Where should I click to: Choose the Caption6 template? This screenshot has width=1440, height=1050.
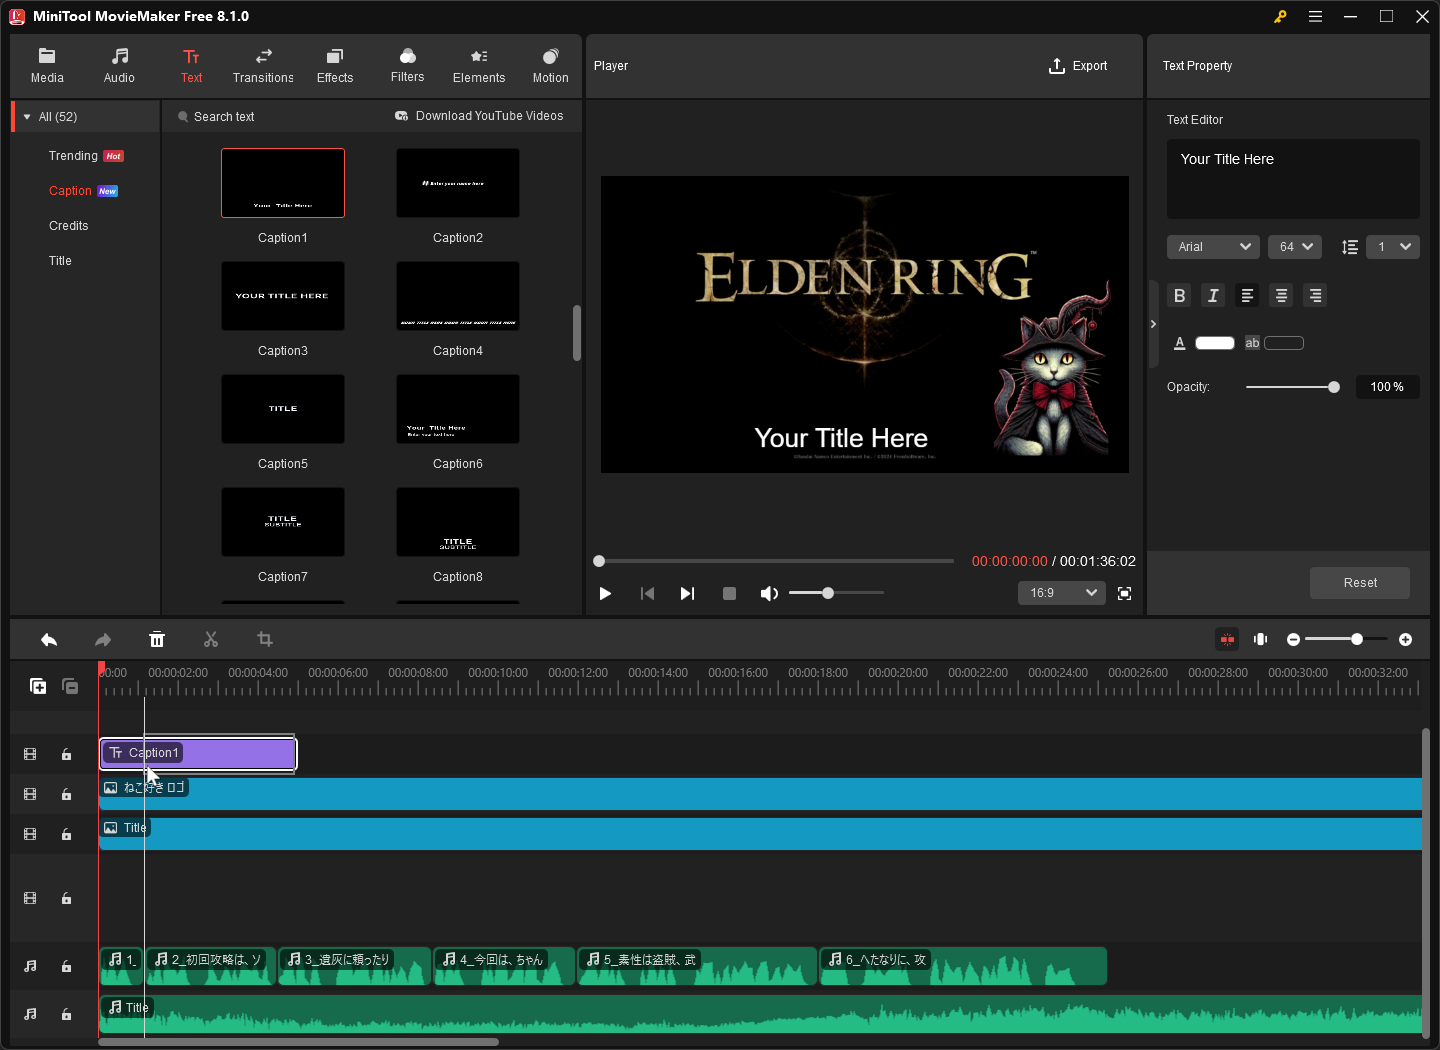click(x=458, y=409)
